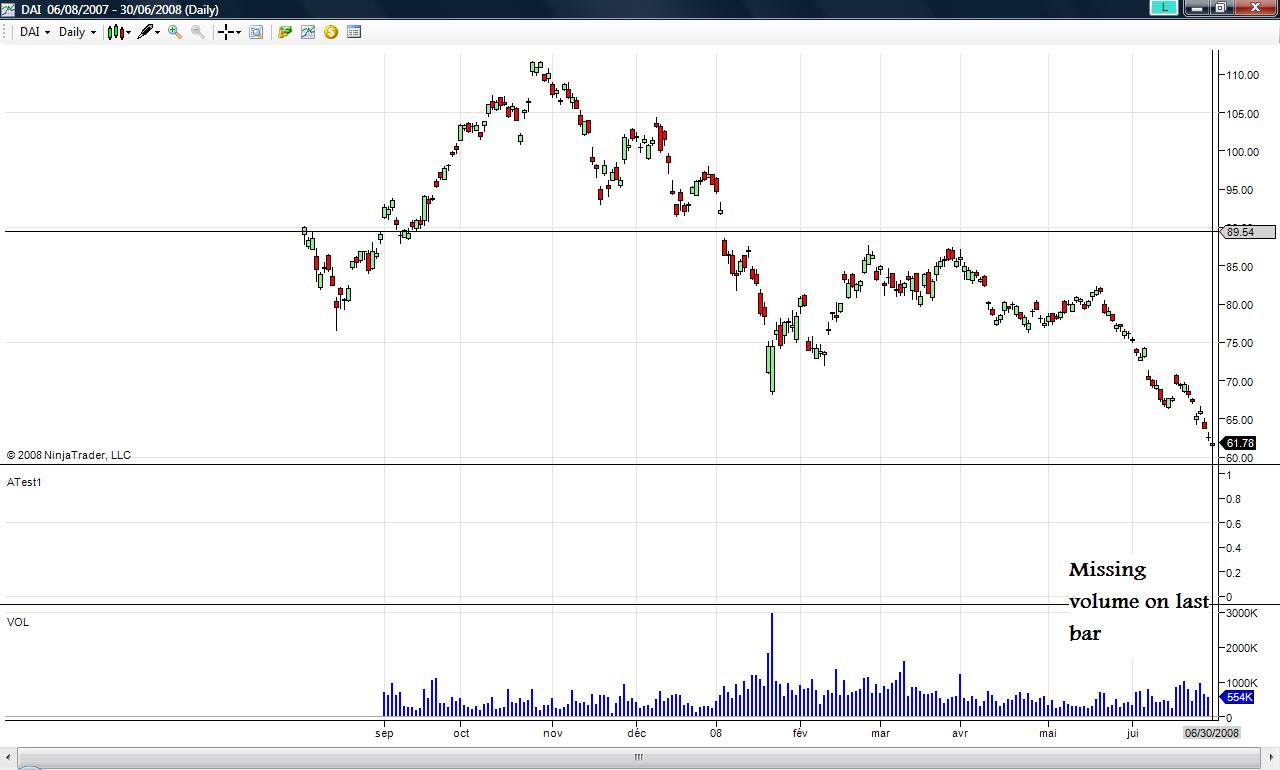The width and height of the screenshot is (1280, 770).
Task: Open the indicators chart icon
Action: (x=308, y=32)
